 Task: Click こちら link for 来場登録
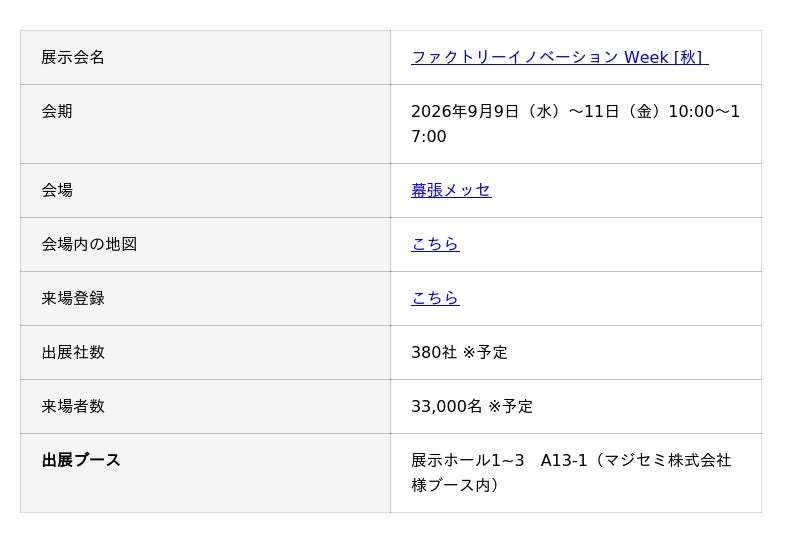pos(435,298)
